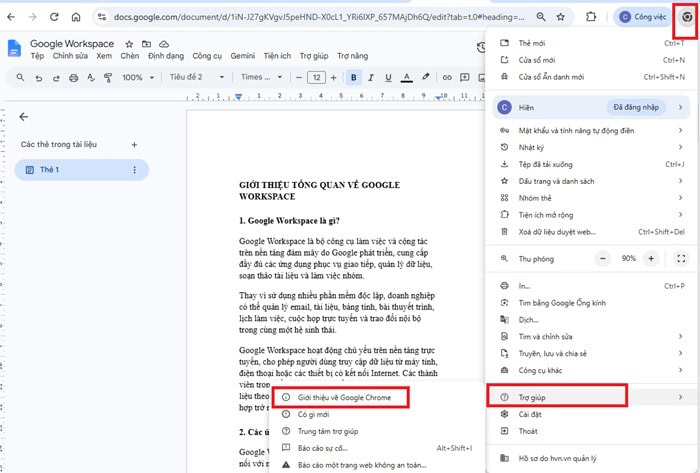Star the Google Workspace document

[129, 44]
